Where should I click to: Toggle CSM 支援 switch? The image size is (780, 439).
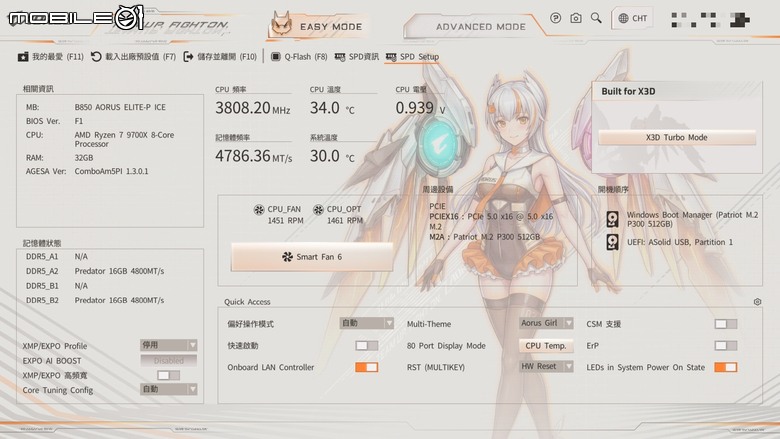[x=726, y=324]
